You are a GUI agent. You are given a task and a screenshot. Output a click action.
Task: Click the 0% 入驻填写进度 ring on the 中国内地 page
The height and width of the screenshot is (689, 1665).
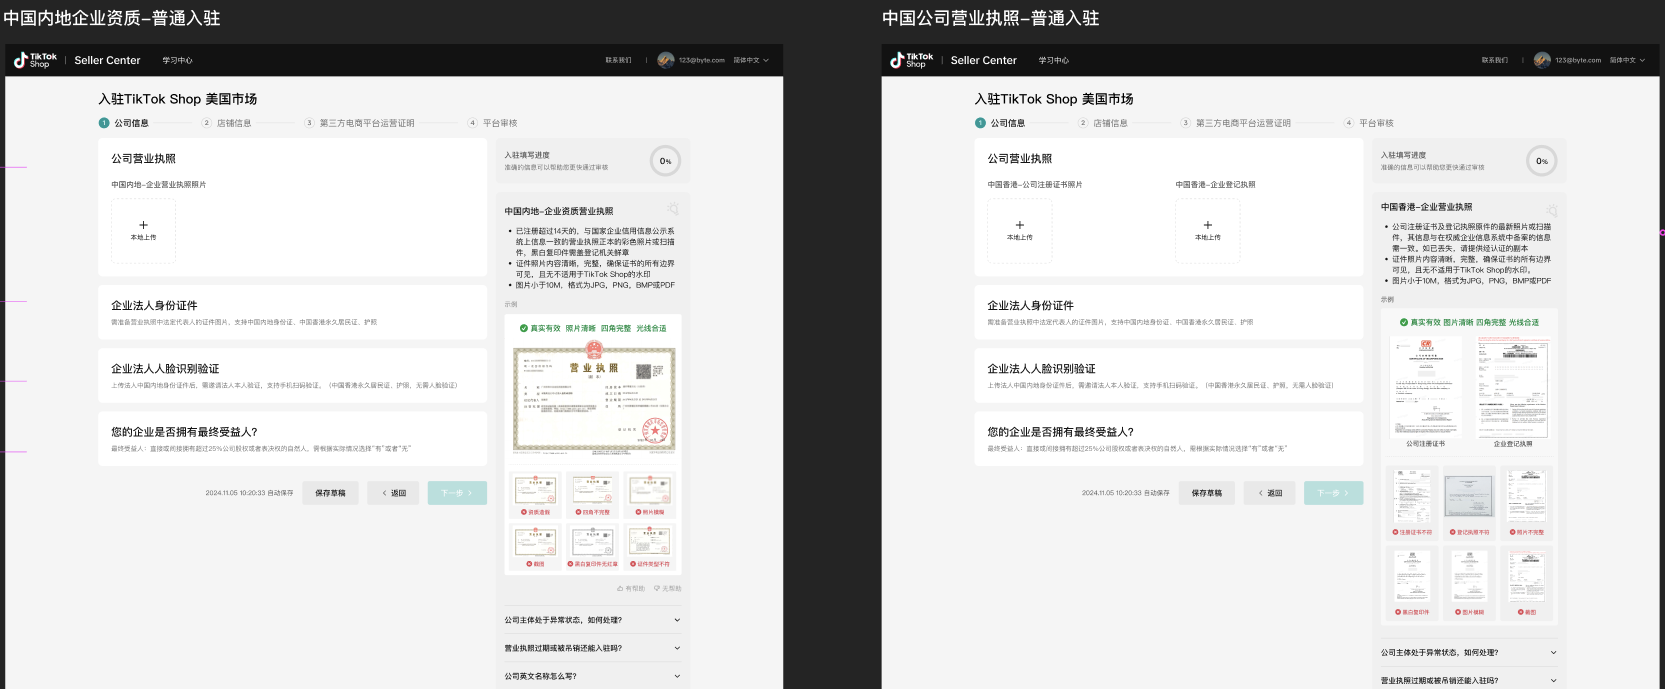pyautogui.click(x=665, y=161)
